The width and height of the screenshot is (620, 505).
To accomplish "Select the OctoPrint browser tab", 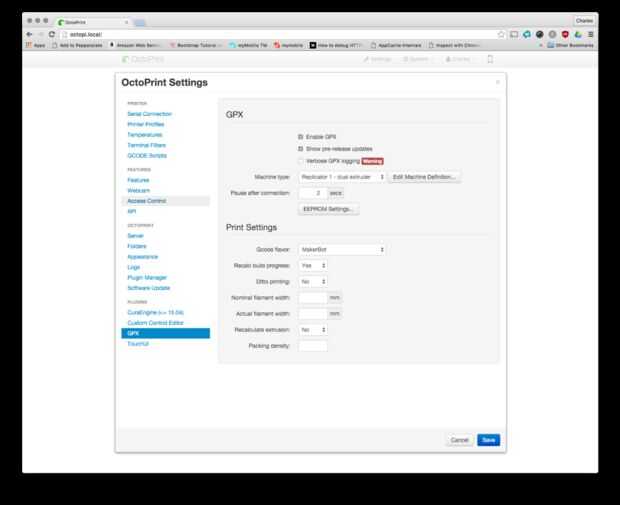I will pyautogui.click(x=93, y=22).
